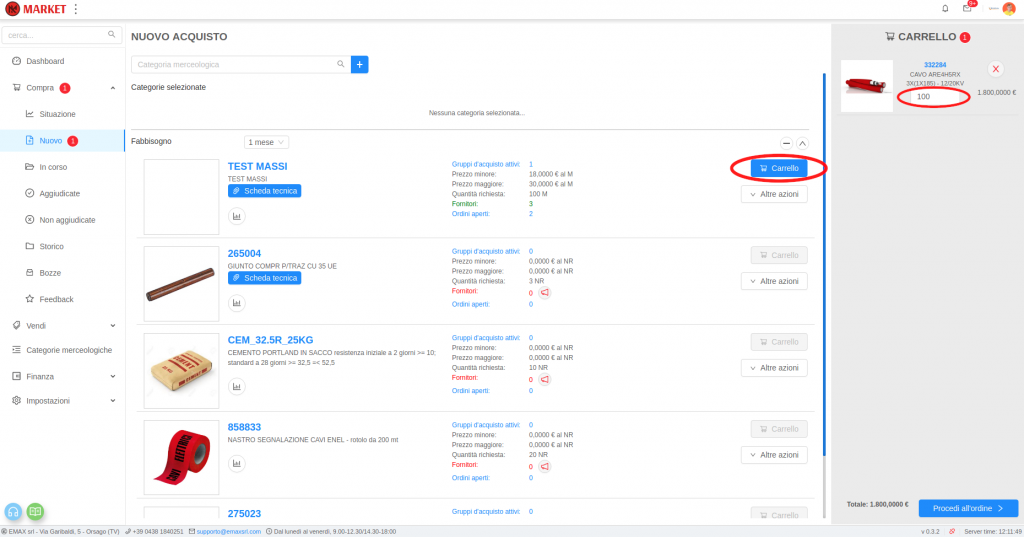This screenshot has width=1024, height=537.
Task: Select In corso in the sidebar
Action: coord(53,167)
